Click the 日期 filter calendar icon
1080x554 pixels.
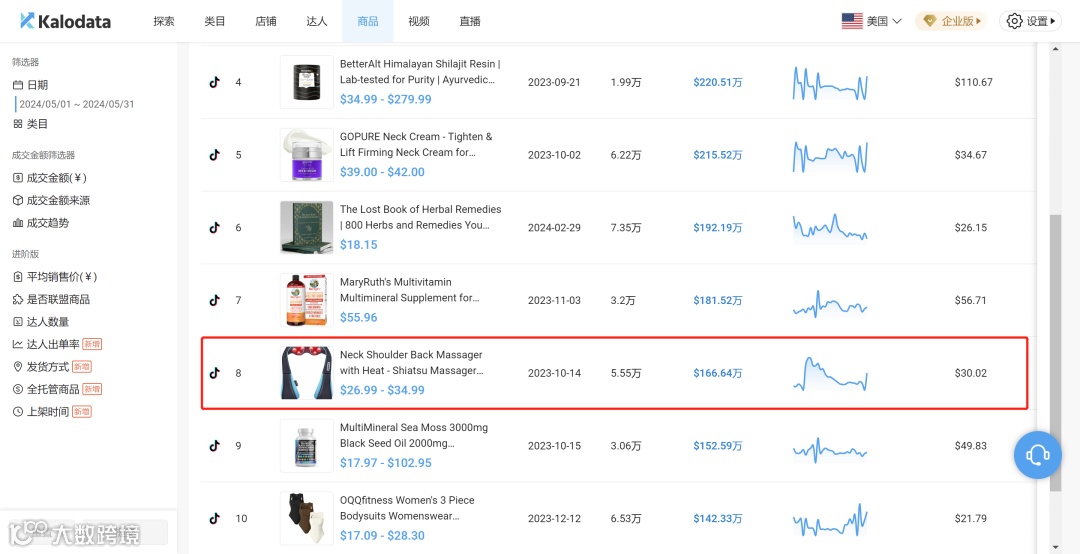tap(18, 85)
